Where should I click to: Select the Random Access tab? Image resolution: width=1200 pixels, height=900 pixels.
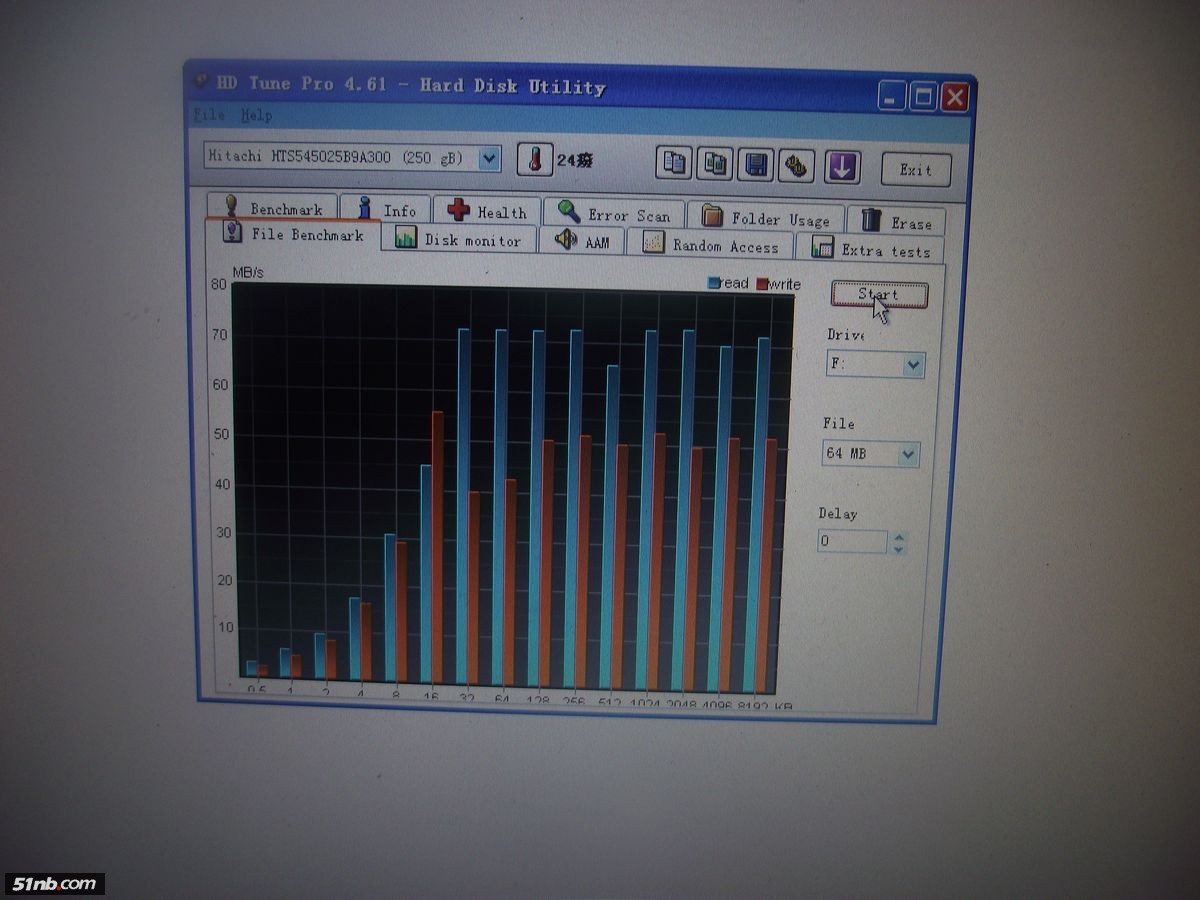(x=711, y=245)
